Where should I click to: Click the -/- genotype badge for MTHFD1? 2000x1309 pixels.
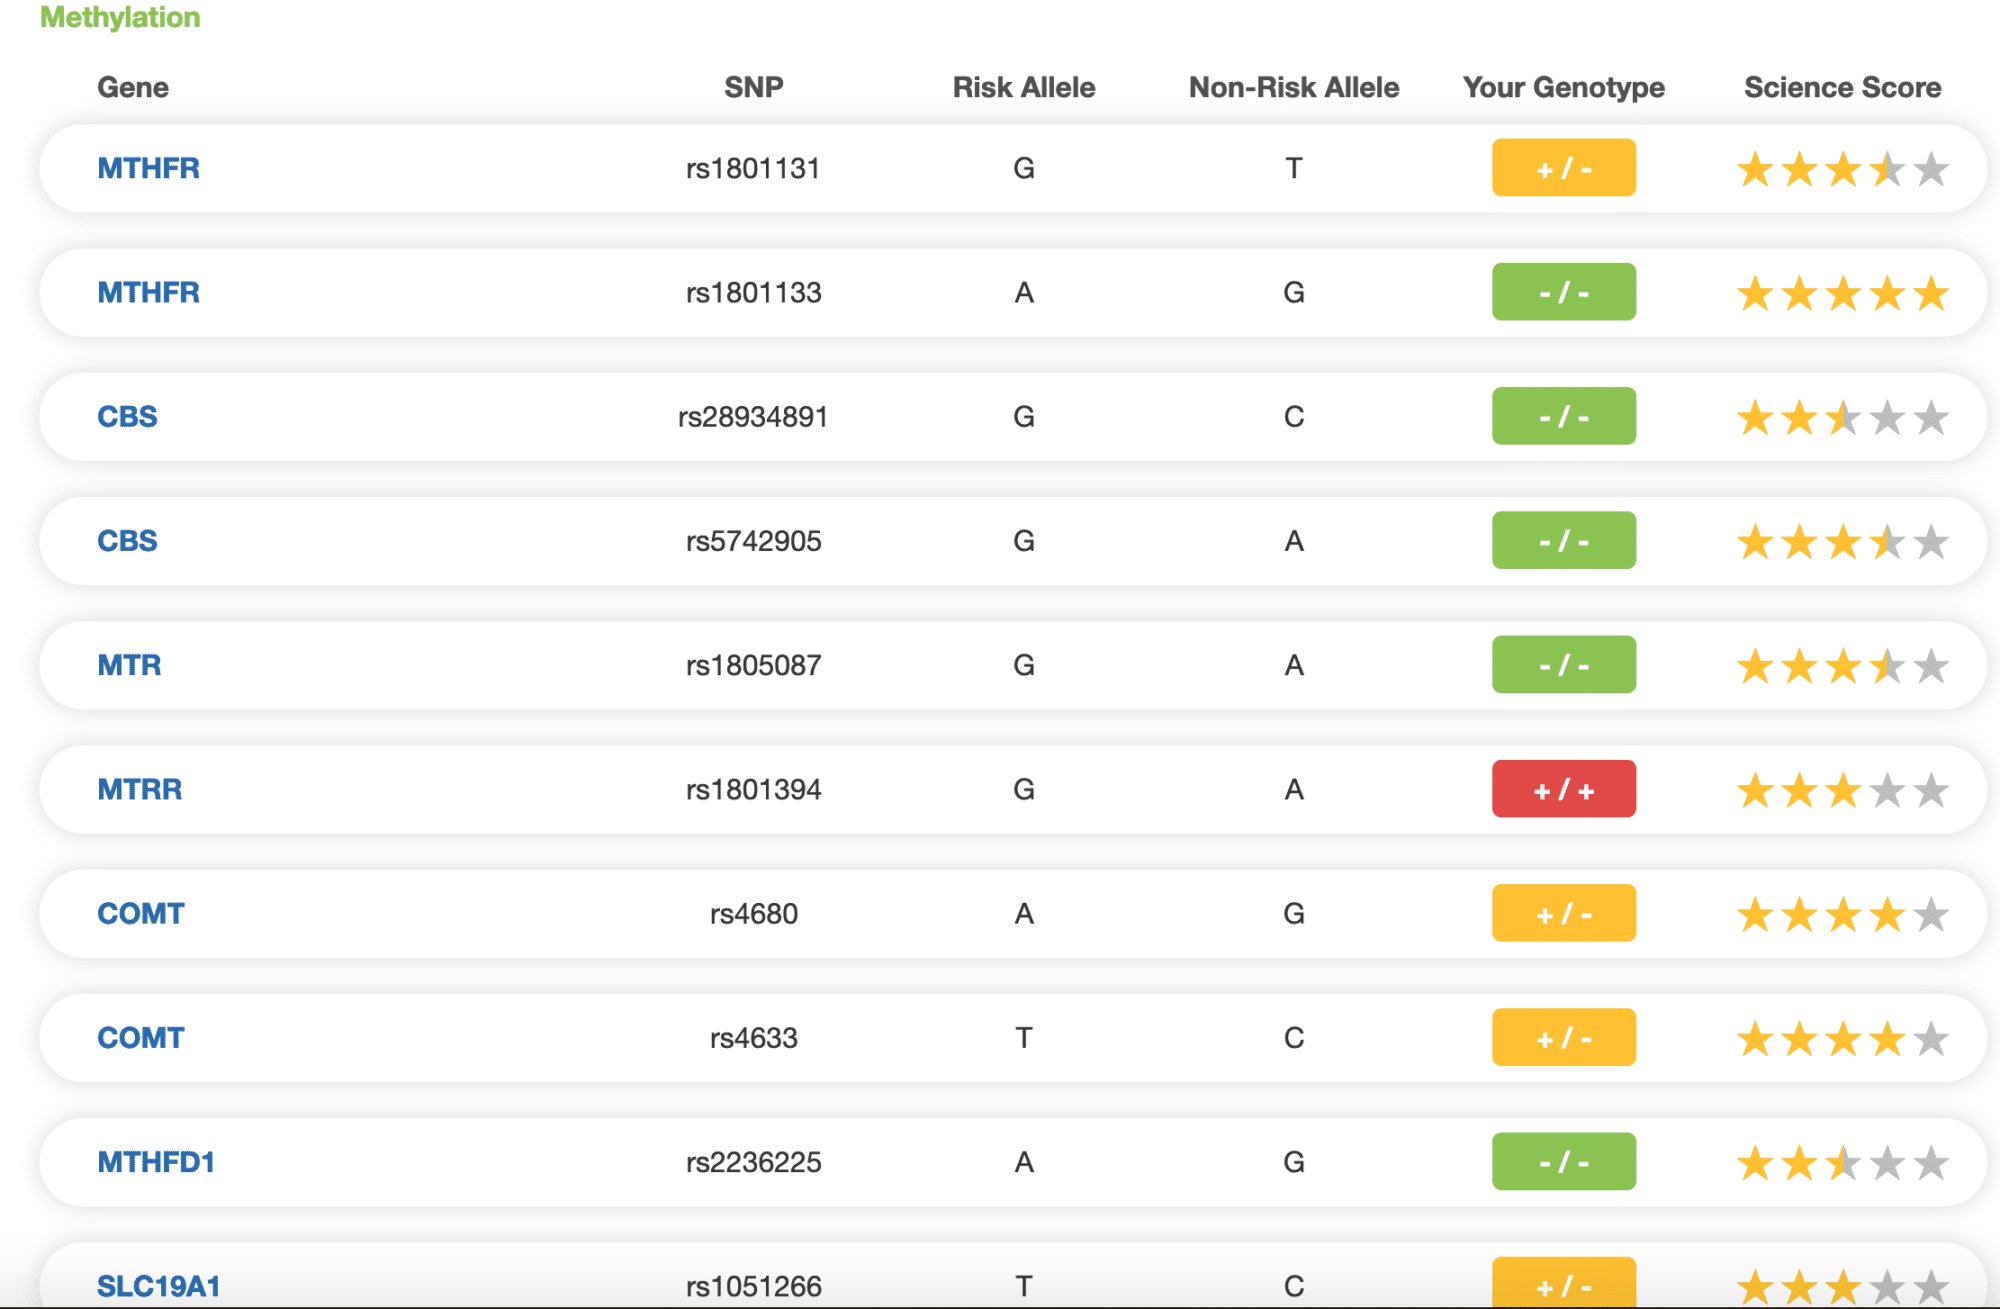(1564, 1162)
